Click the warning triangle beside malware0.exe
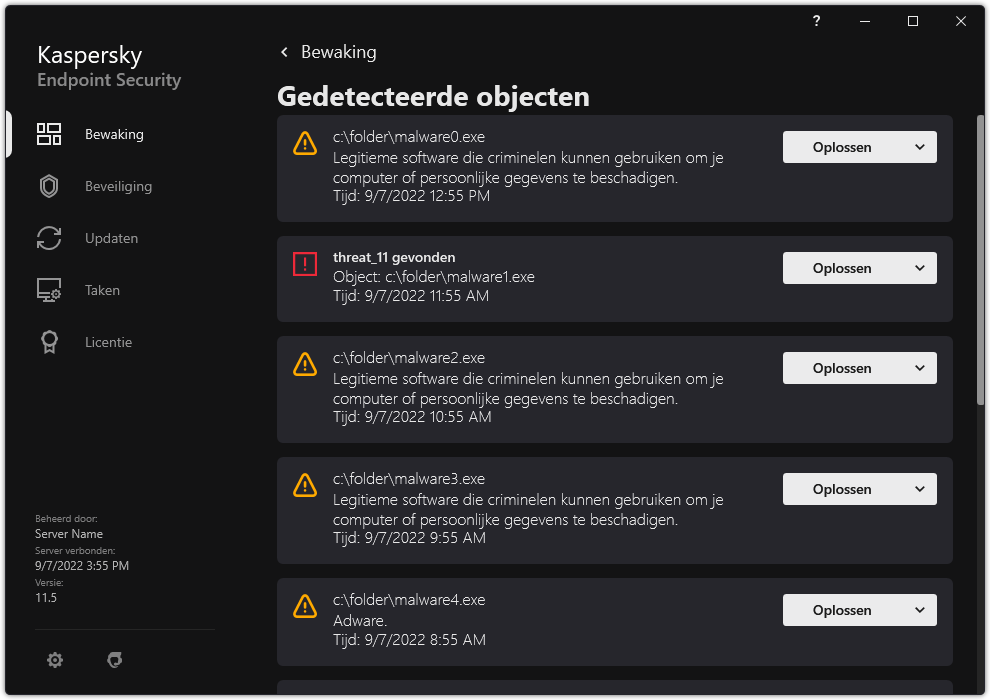The image size is (990, 700). (x=305, y=143)
